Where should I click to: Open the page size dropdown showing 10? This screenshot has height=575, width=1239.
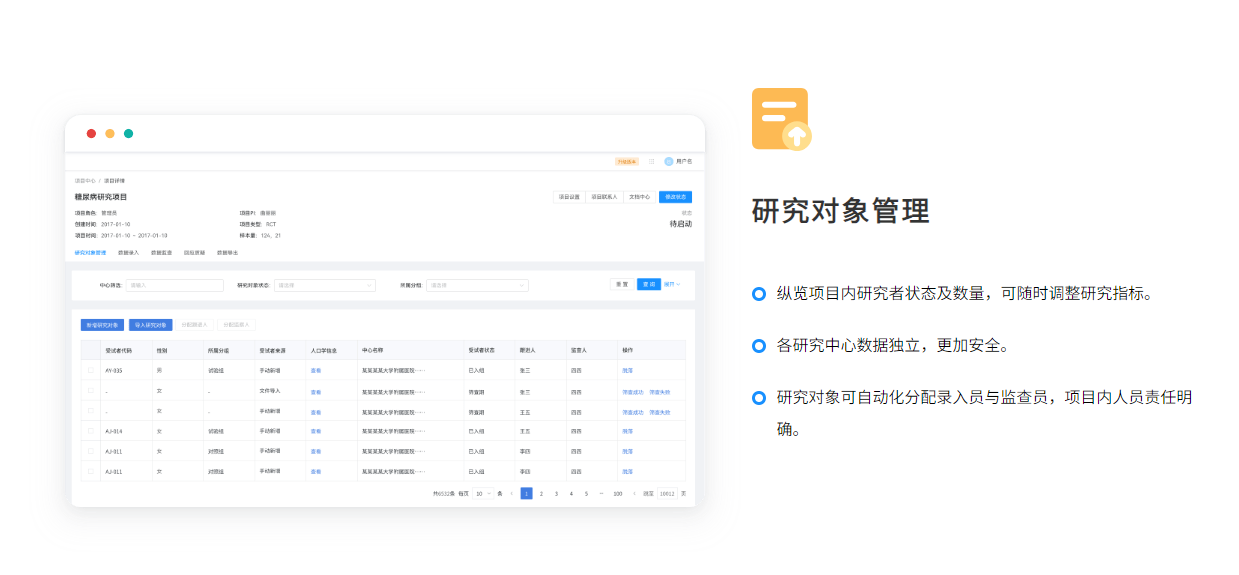[x=483, y=493]
